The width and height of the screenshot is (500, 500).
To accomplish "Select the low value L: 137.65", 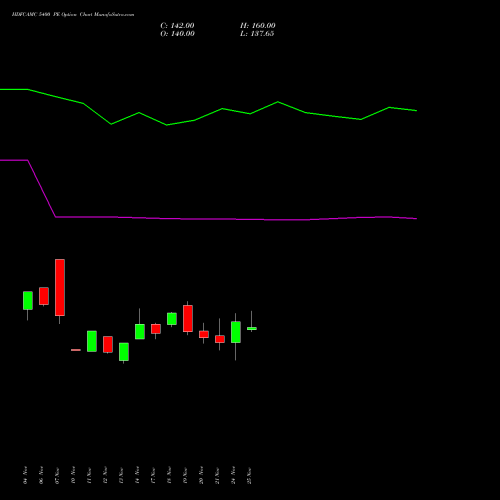I will coord(257,34).
